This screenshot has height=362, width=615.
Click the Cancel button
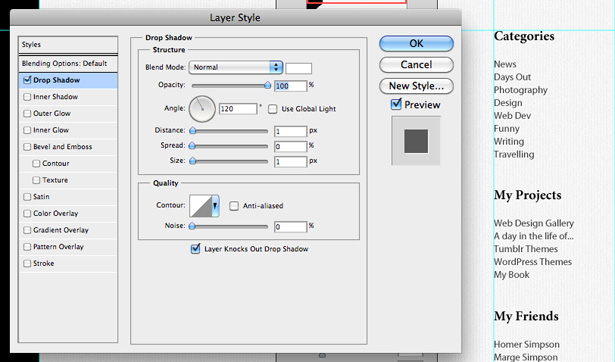point(416,65)
